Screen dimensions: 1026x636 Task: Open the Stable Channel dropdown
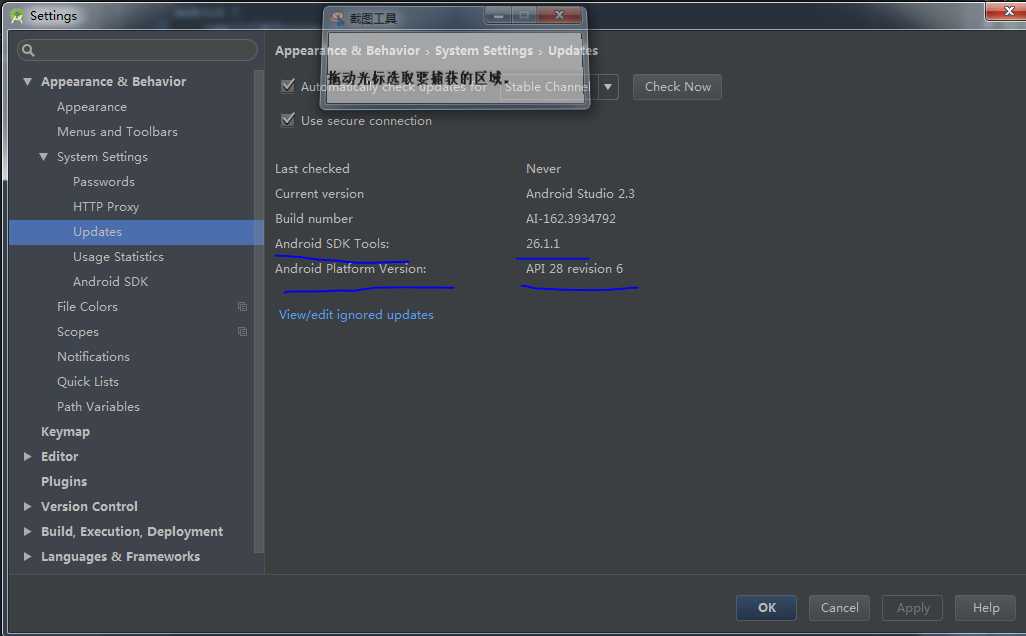(x=608, y=86)
